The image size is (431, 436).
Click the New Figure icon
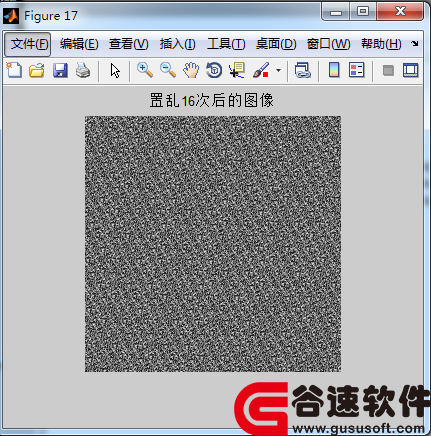[14, 70]
